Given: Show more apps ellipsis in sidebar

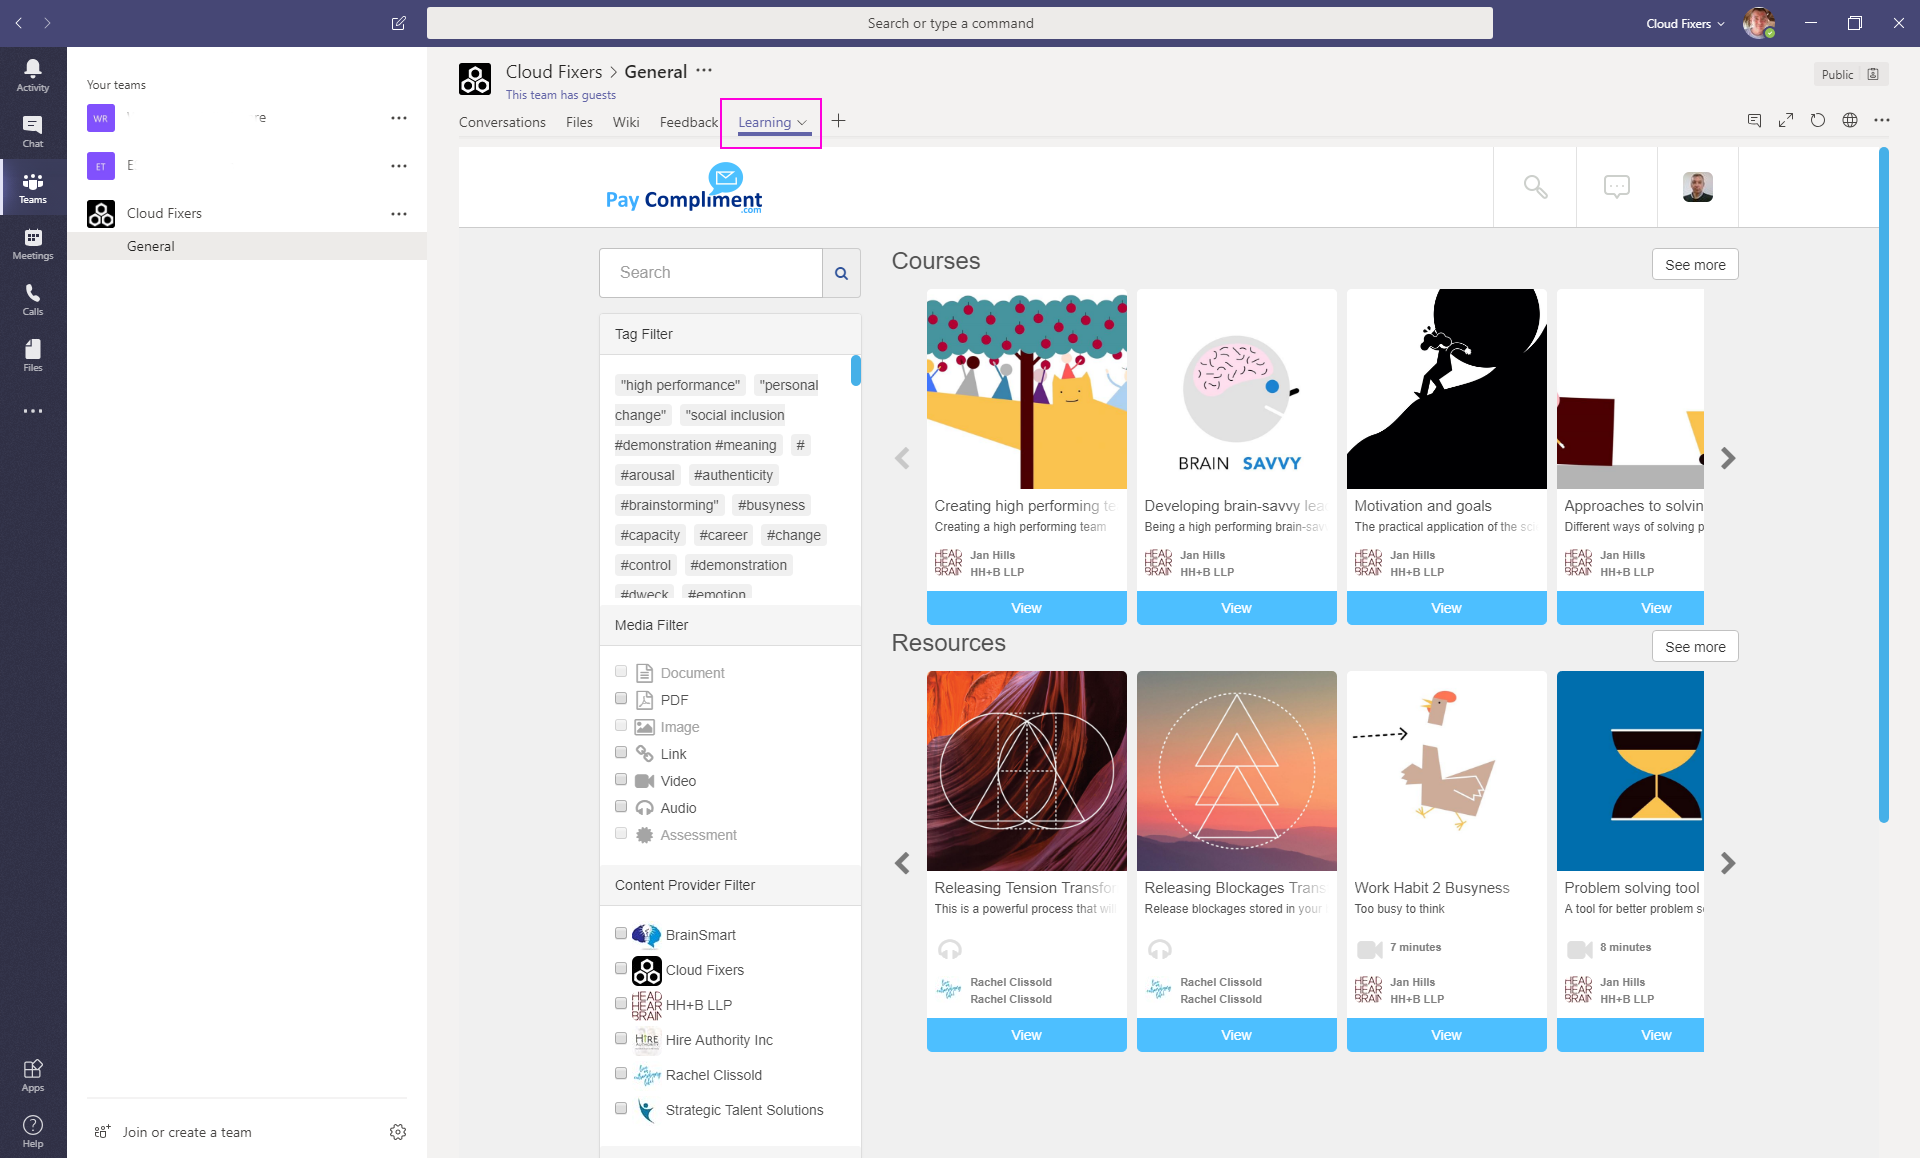Looking at the screenshot, I should 33,411.
